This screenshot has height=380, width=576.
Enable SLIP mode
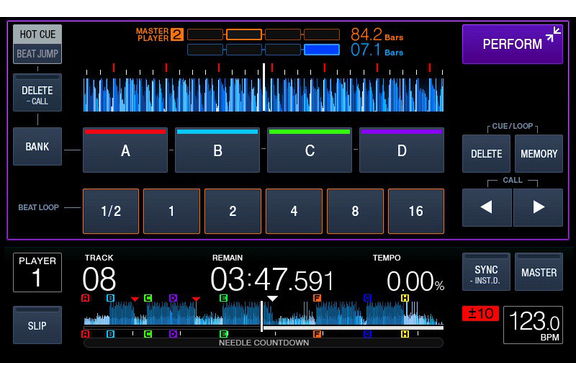tap(37, 325)
